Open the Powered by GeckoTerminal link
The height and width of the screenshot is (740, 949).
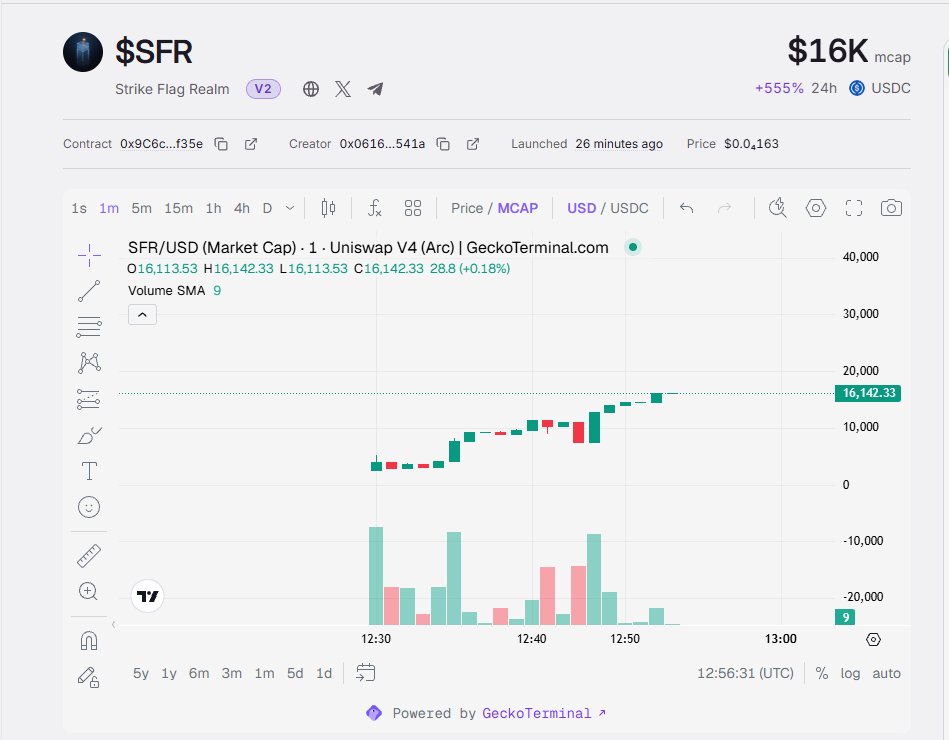[x=544, y=713]
